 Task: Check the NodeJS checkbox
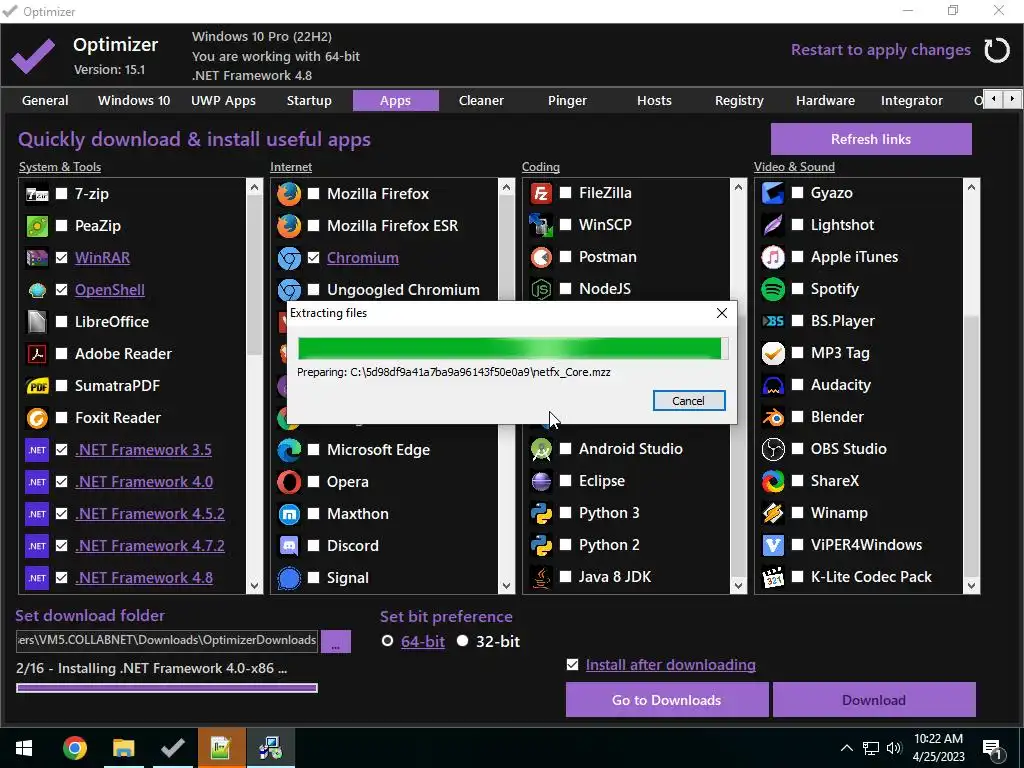[x=566, y=289]
